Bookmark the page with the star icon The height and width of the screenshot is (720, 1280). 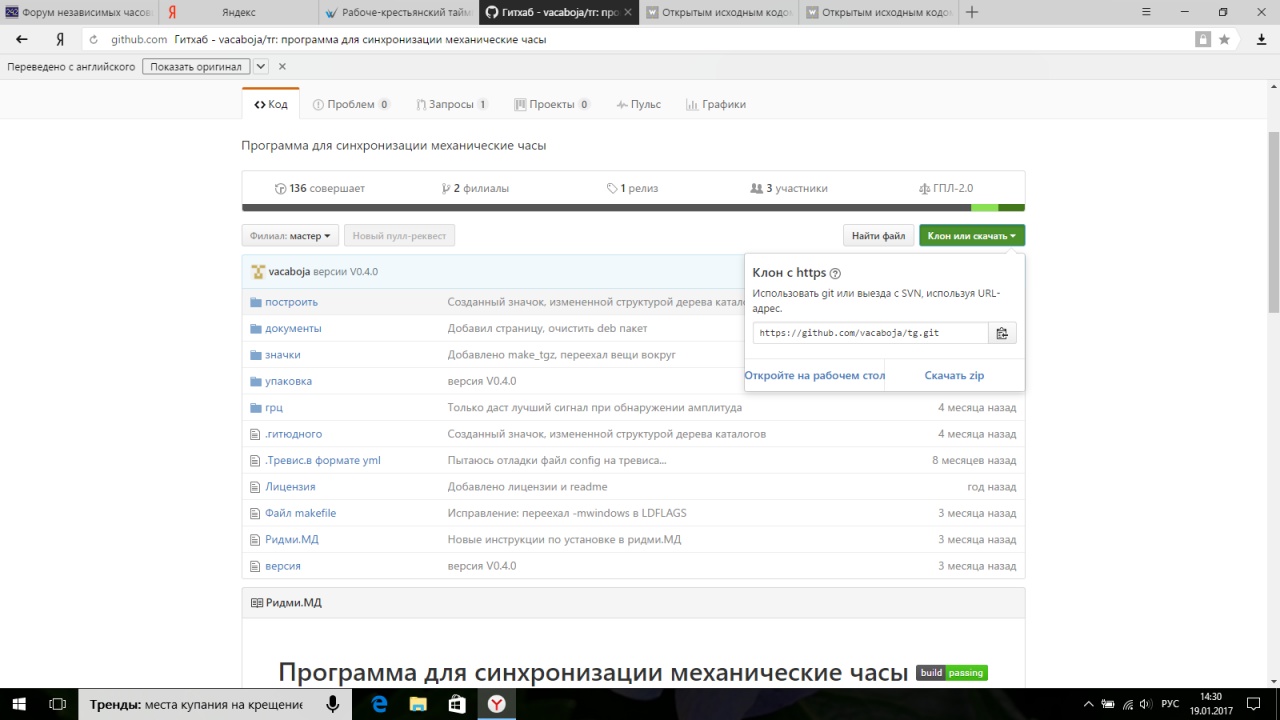[x=1224, y=40]
